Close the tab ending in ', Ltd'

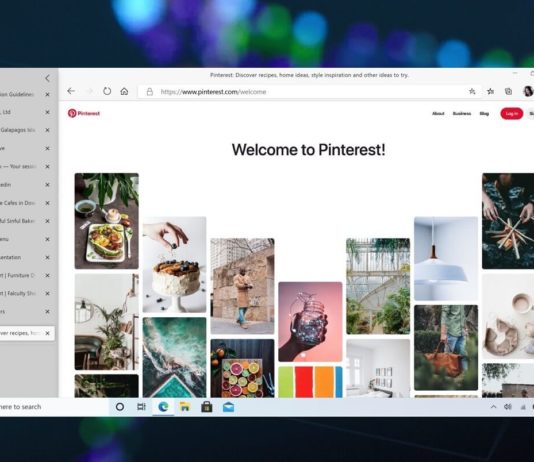tap(47, 112)
